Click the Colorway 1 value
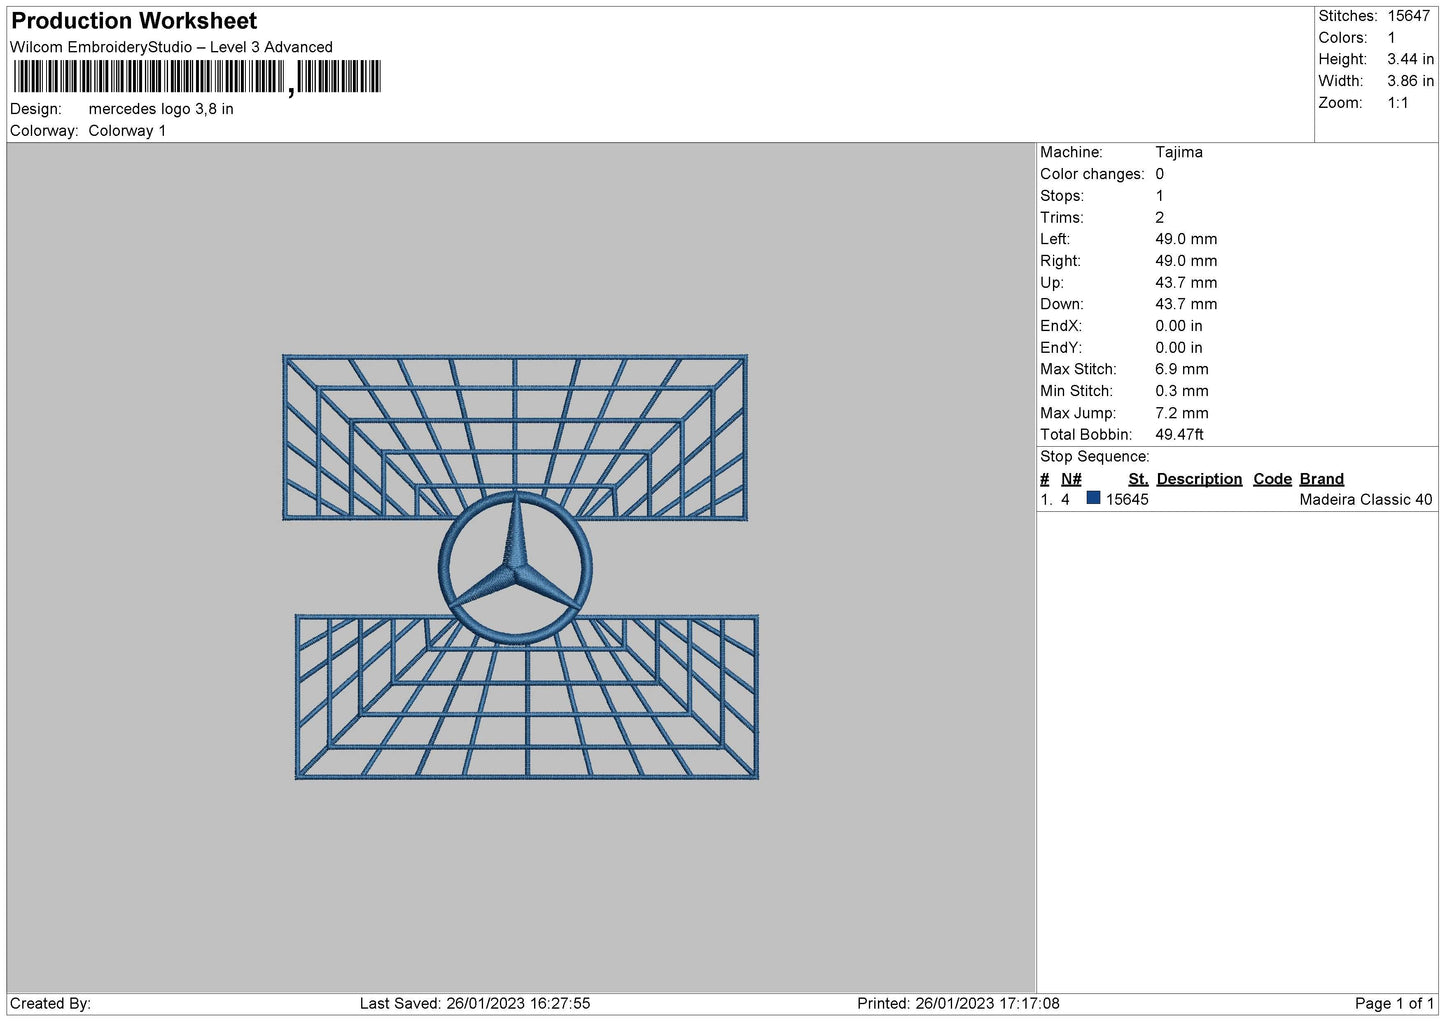 [127, 131]
